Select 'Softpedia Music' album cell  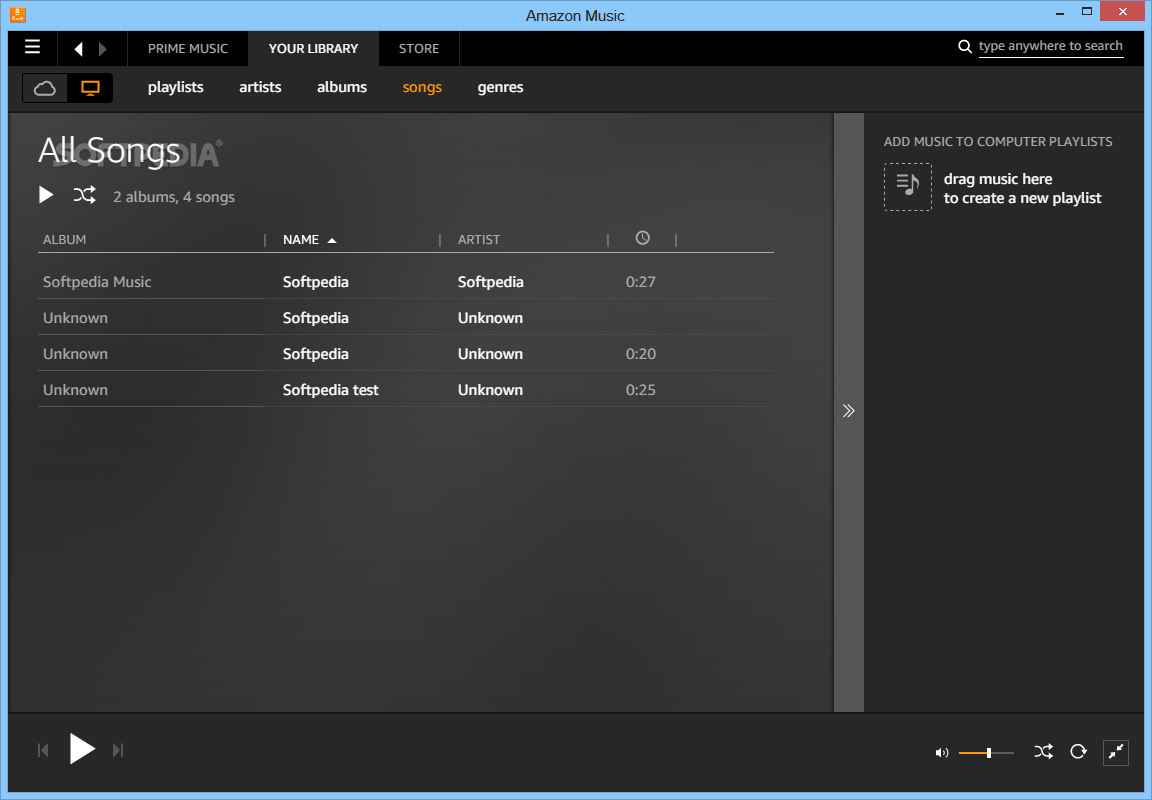(97, 282)
